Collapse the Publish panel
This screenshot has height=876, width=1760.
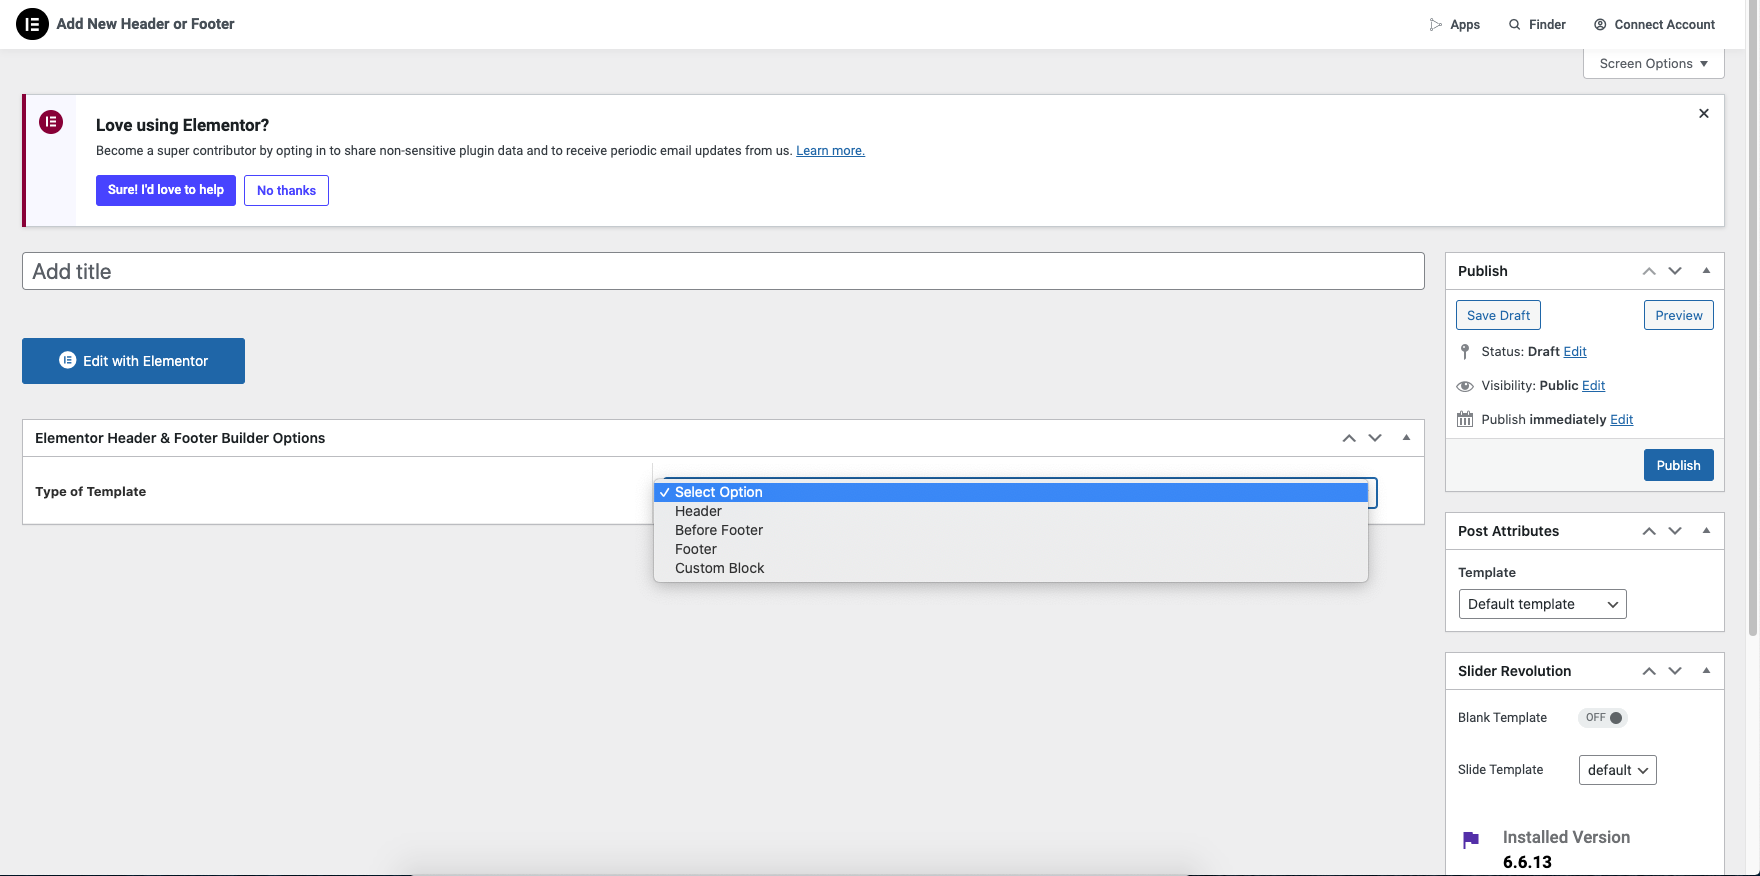pos(1706,271)
